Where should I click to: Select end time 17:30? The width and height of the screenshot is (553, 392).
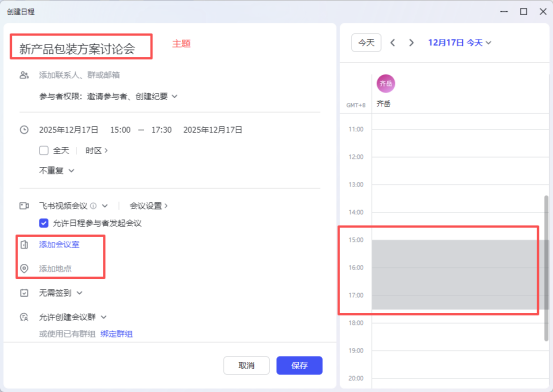pos(162,130)
